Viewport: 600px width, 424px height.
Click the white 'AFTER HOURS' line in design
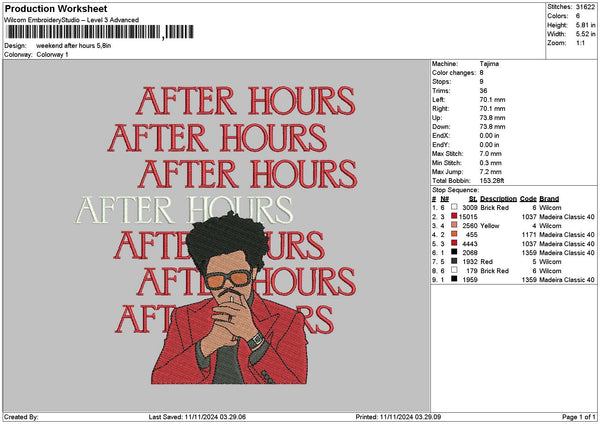pos(184,210)
